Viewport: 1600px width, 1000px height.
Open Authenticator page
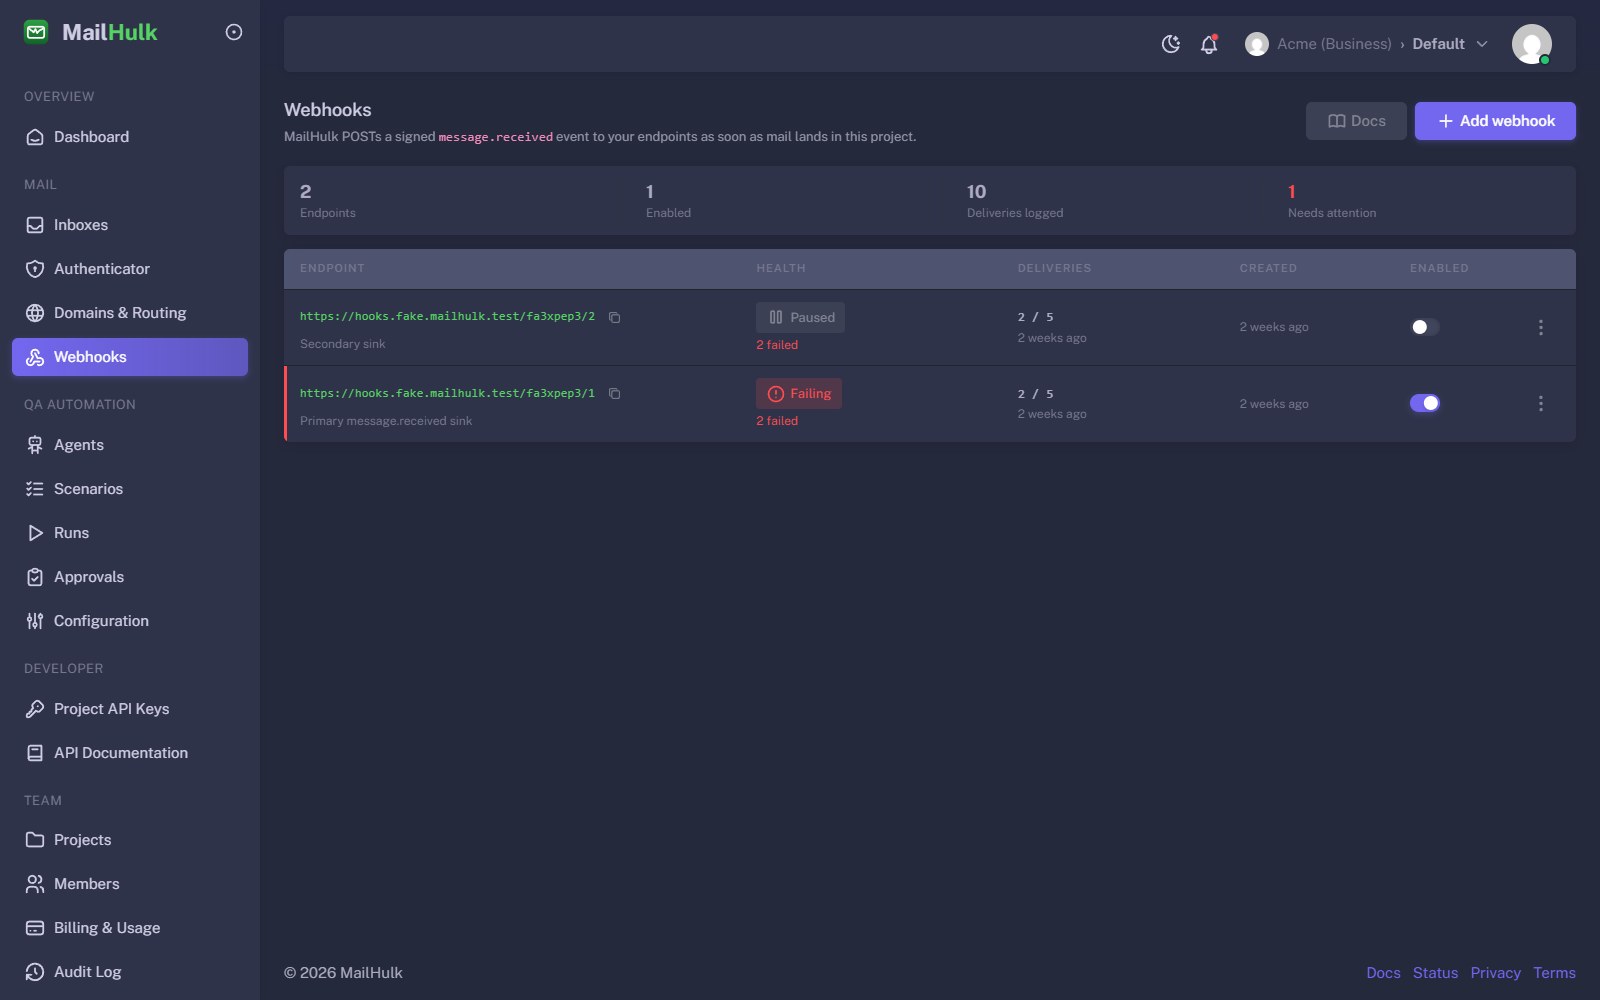pyautogui.click(x=130, y=269)
